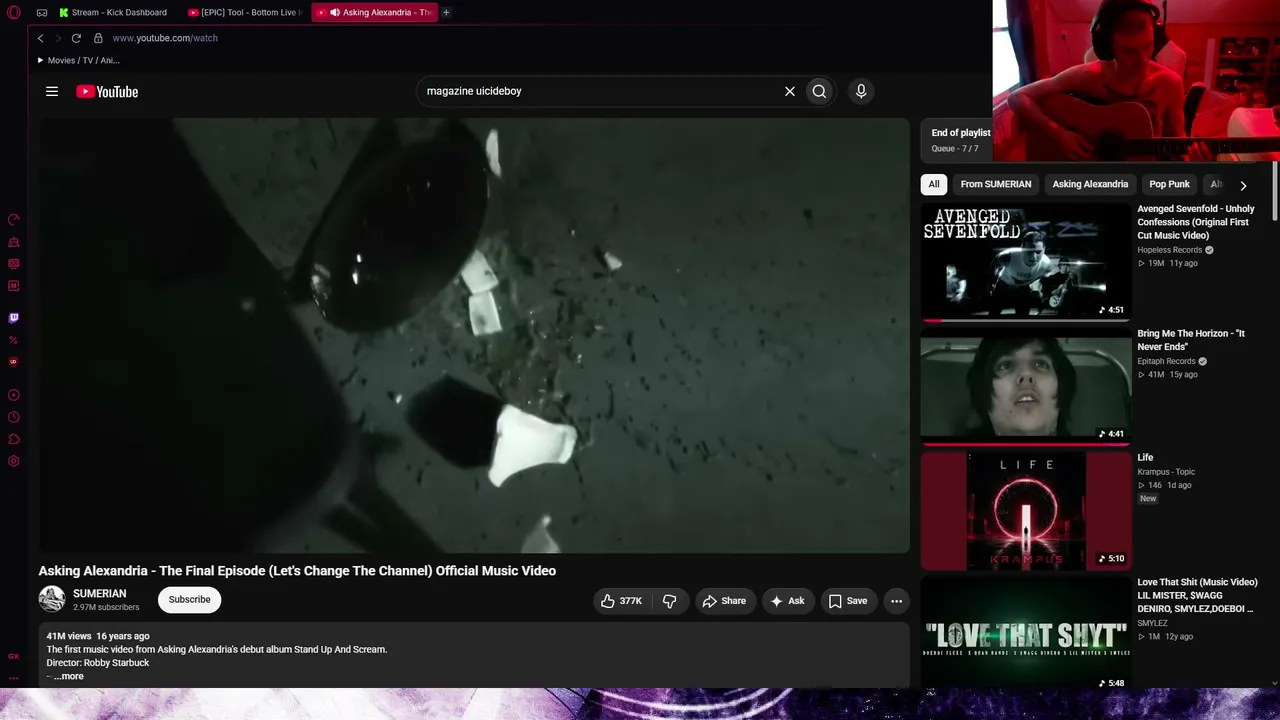
Task: Select the All filter chip
Action: [x=934, y=184]
